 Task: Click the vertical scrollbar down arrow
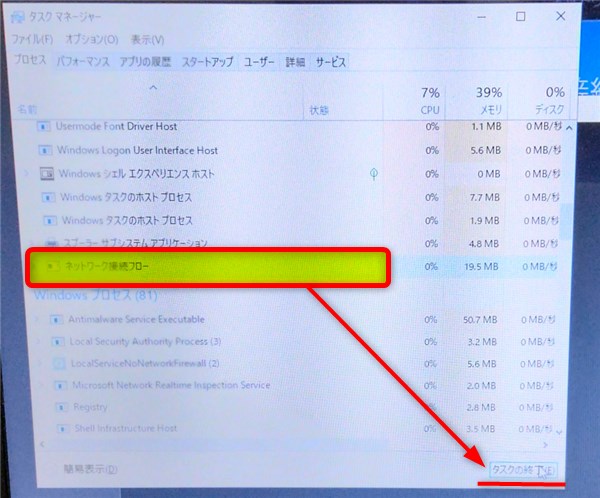(559, 433)
